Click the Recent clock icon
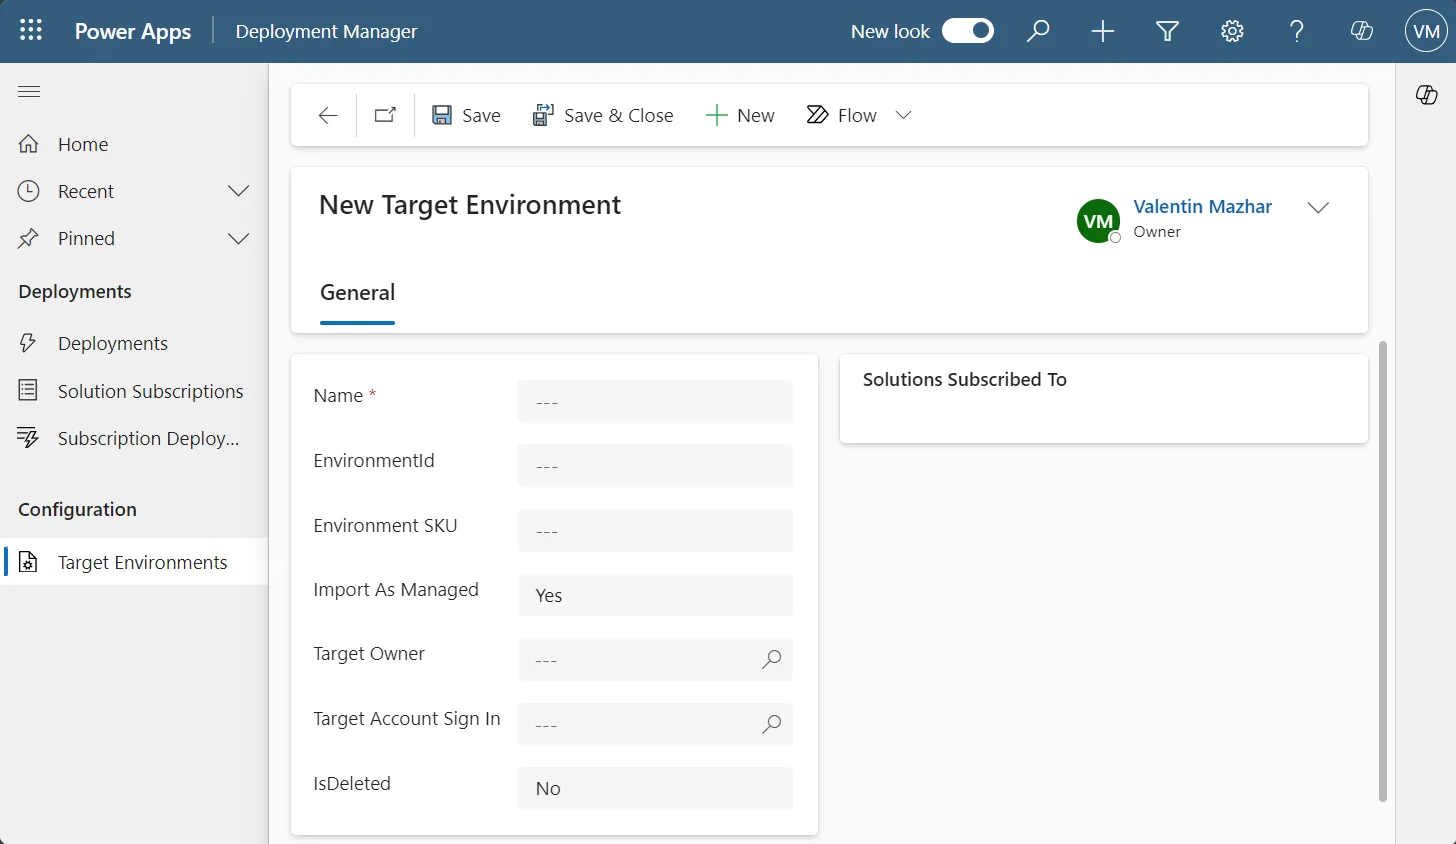The width and height of the screenshot is (1456, 844). pyautogui.click(x=29, y=191)
